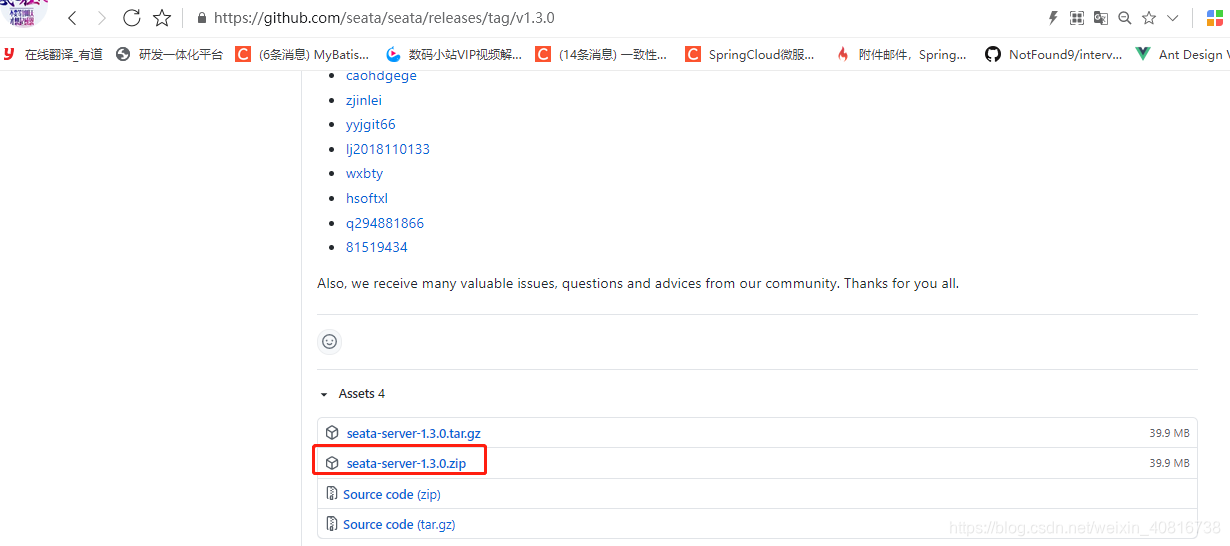Download Source code (zip)
1230x546 pixels.
point(392,494)
